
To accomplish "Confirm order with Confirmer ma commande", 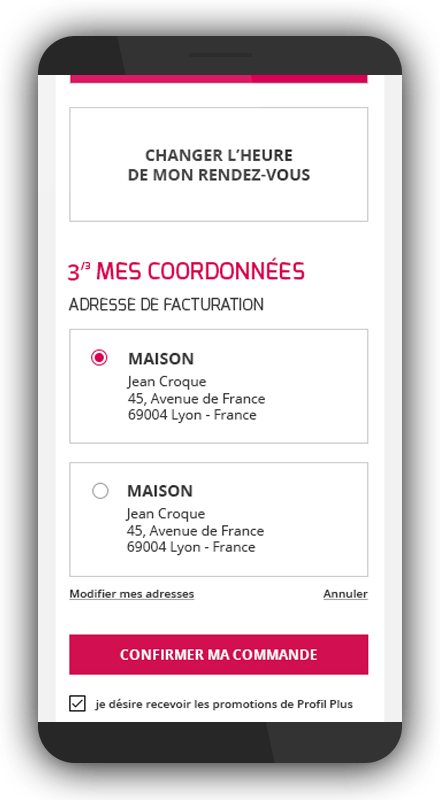I will tap(218, 655).
